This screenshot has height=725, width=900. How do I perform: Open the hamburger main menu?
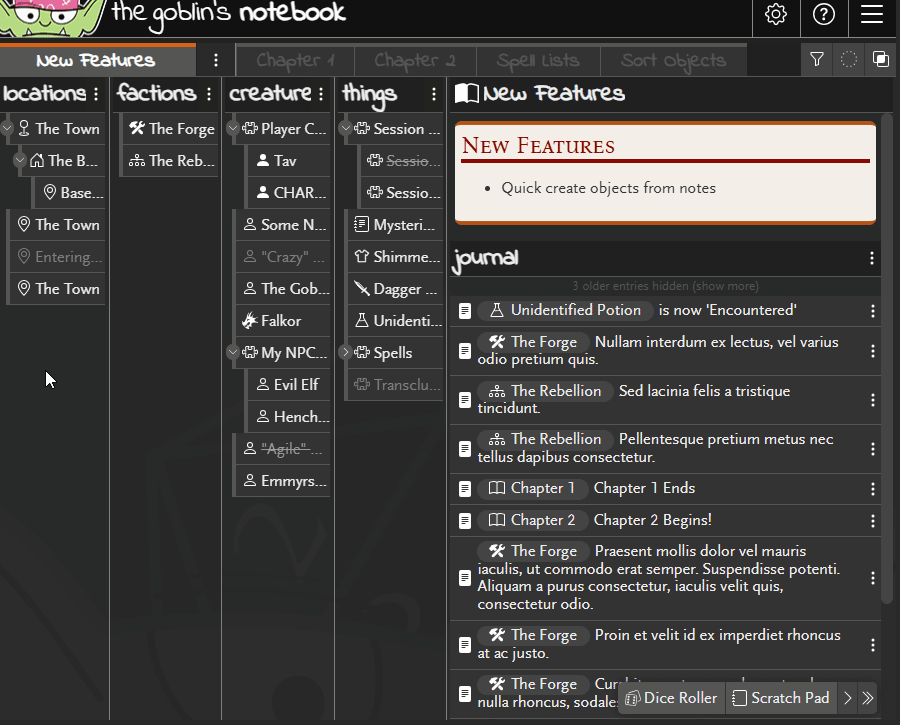[872, 15]
